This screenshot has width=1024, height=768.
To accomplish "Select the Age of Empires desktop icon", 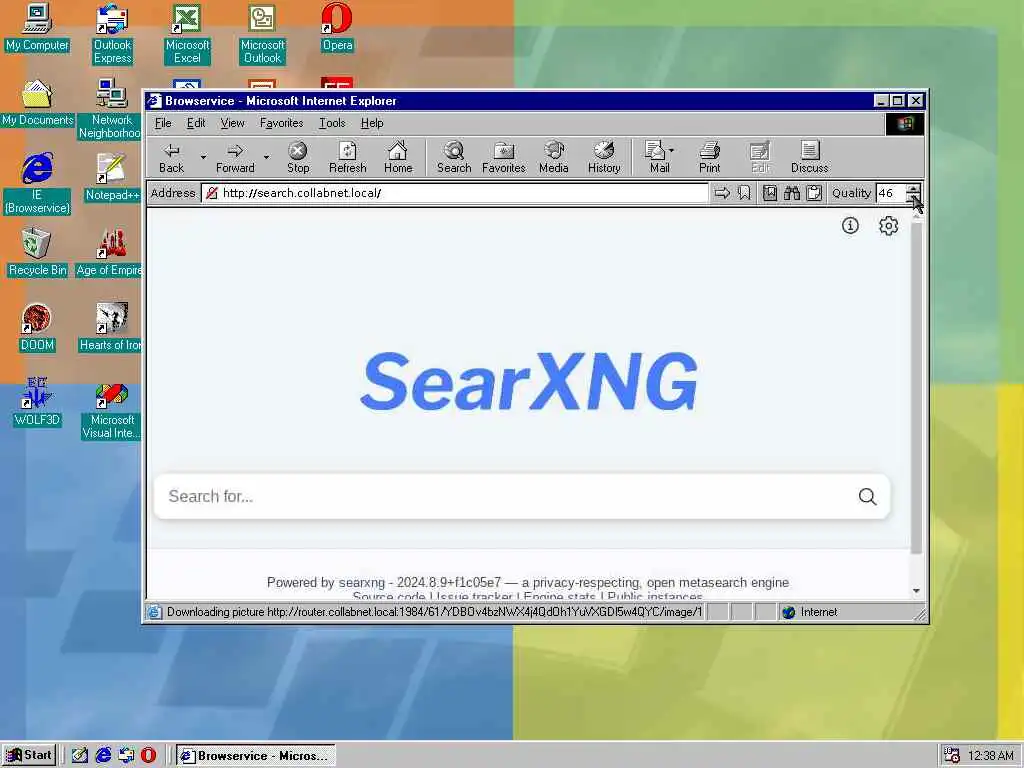I will pos(111,252).
